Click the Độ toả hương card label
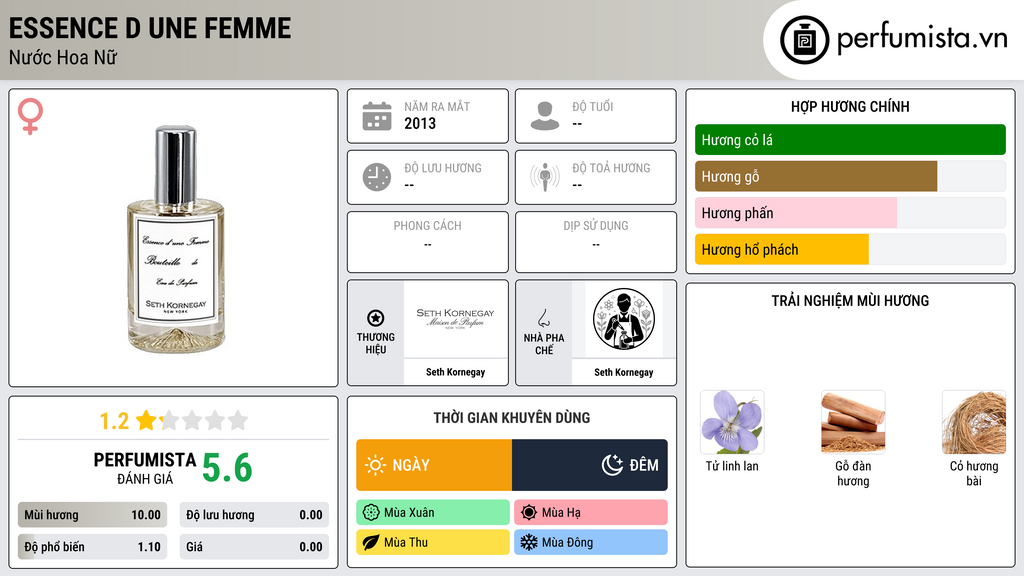The image size is (1024, 576). (x=611, y=168)
